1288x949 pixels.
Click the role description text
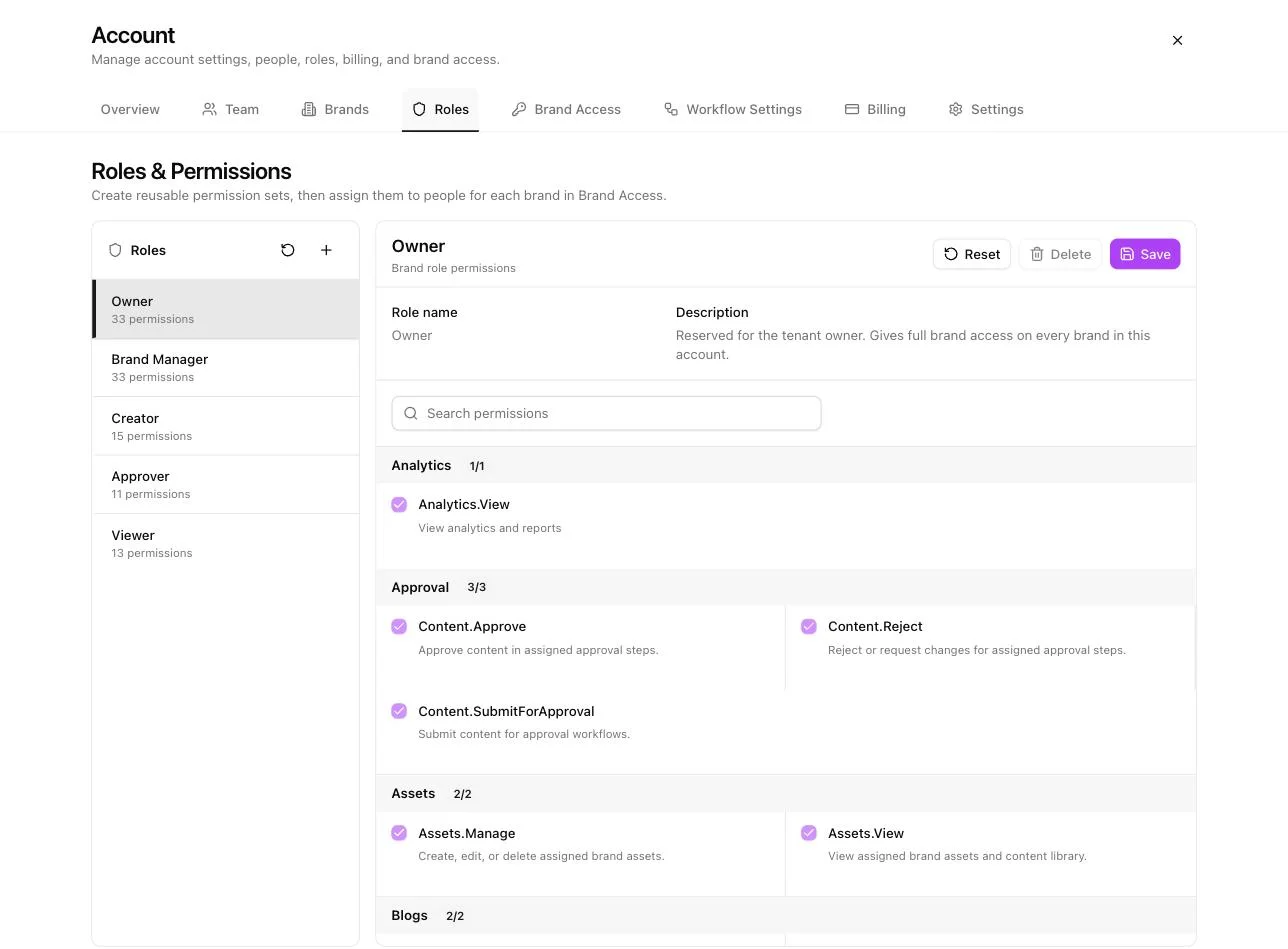pyautogui.click(x=913, y=345)
